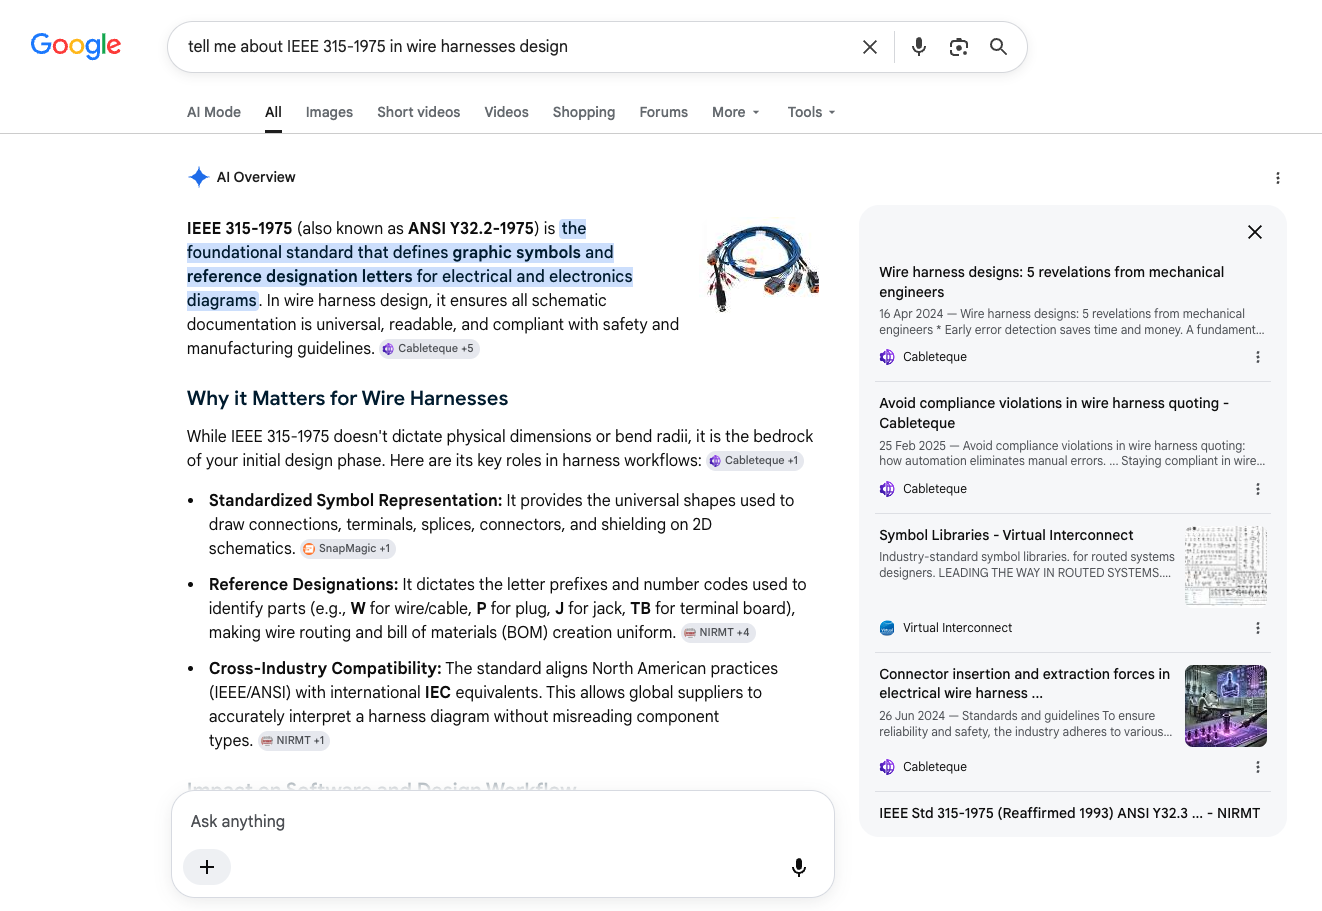Viewport: 1322px width, 911px height.
Task: Clear the search query text
Action: tap(870, 47)
